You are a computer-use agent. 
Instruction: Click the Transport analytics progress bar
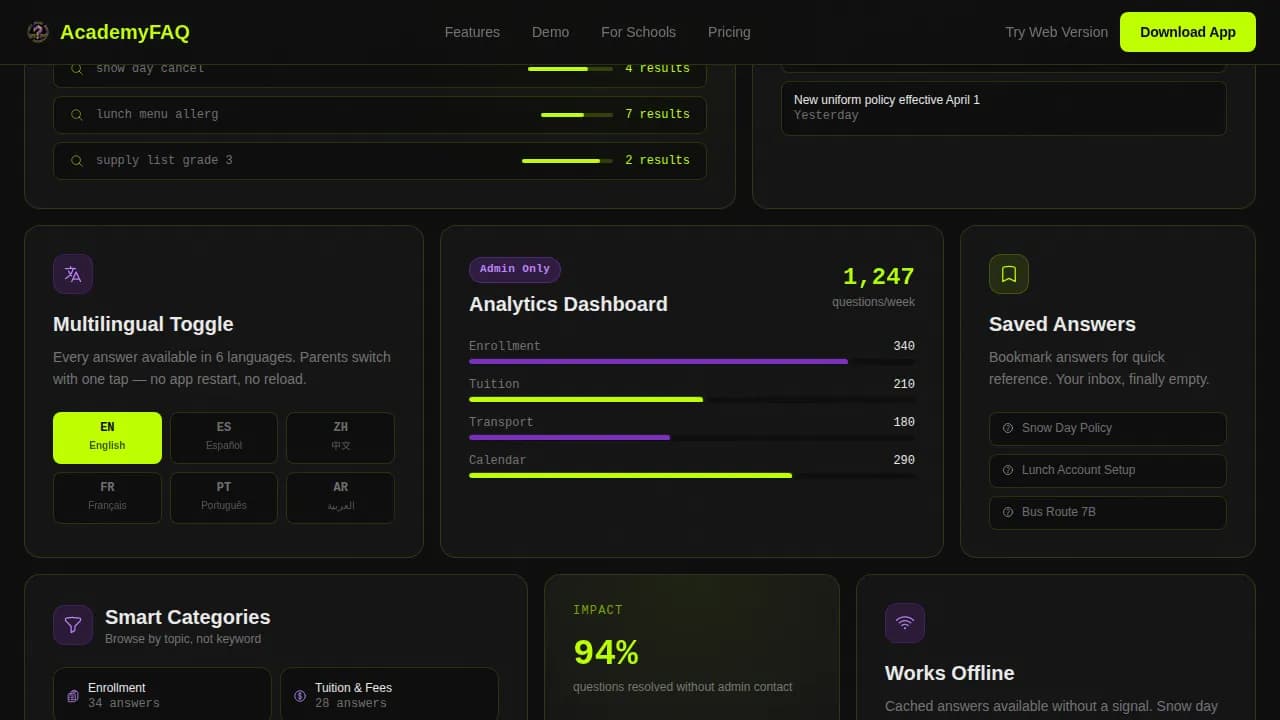[x=692, y=437]
